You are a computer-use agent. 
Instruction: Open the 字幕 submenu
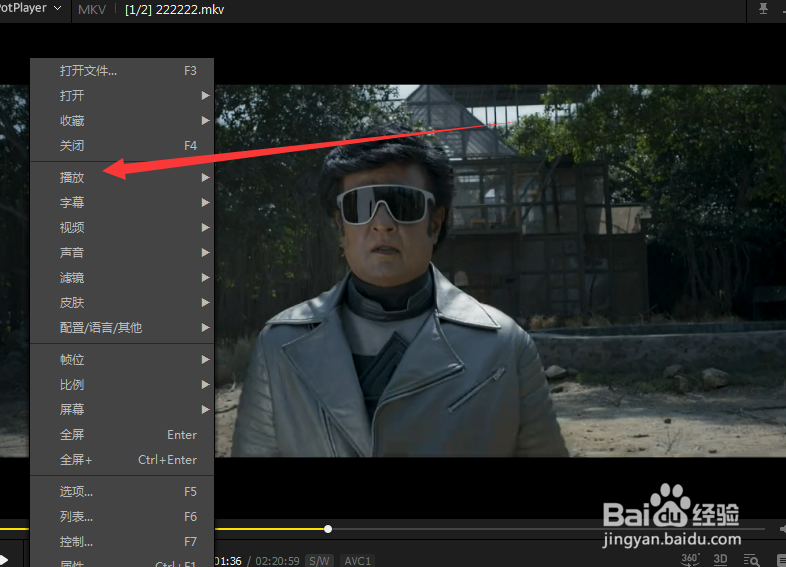pos(122,203)
